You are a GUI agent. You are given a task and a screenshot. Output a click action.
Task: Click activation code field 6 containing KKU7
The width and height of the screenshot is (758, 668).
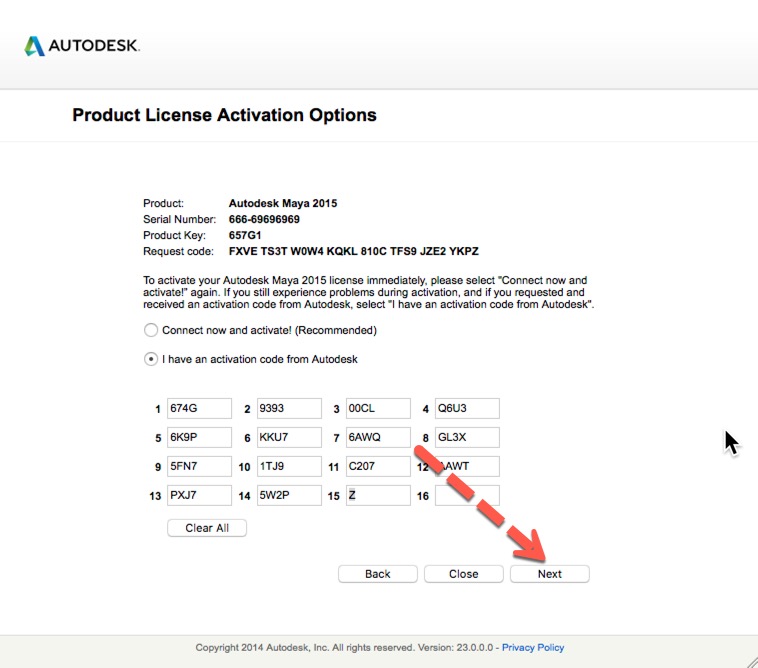tap(289, 437)
